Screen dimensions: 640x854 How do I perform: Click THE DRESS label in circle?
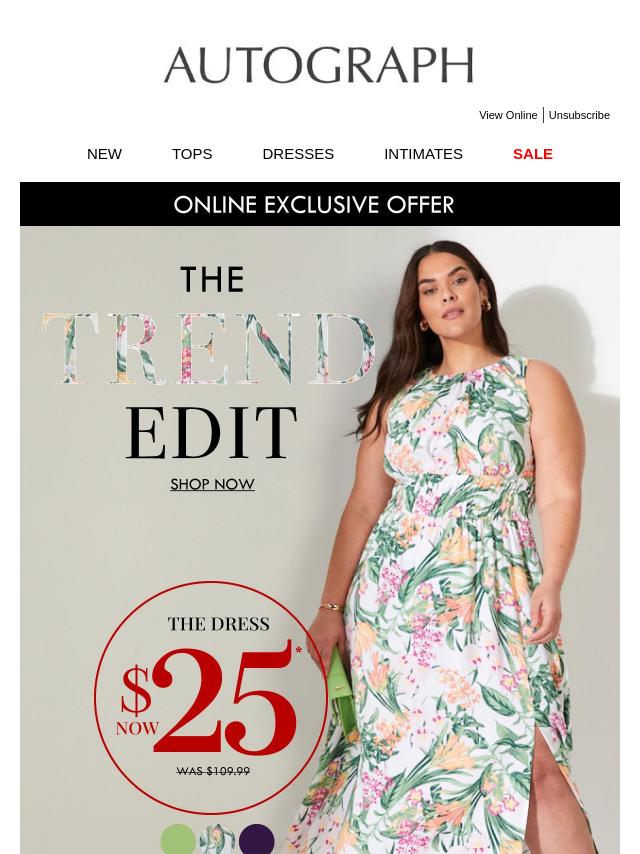(218, 624)
